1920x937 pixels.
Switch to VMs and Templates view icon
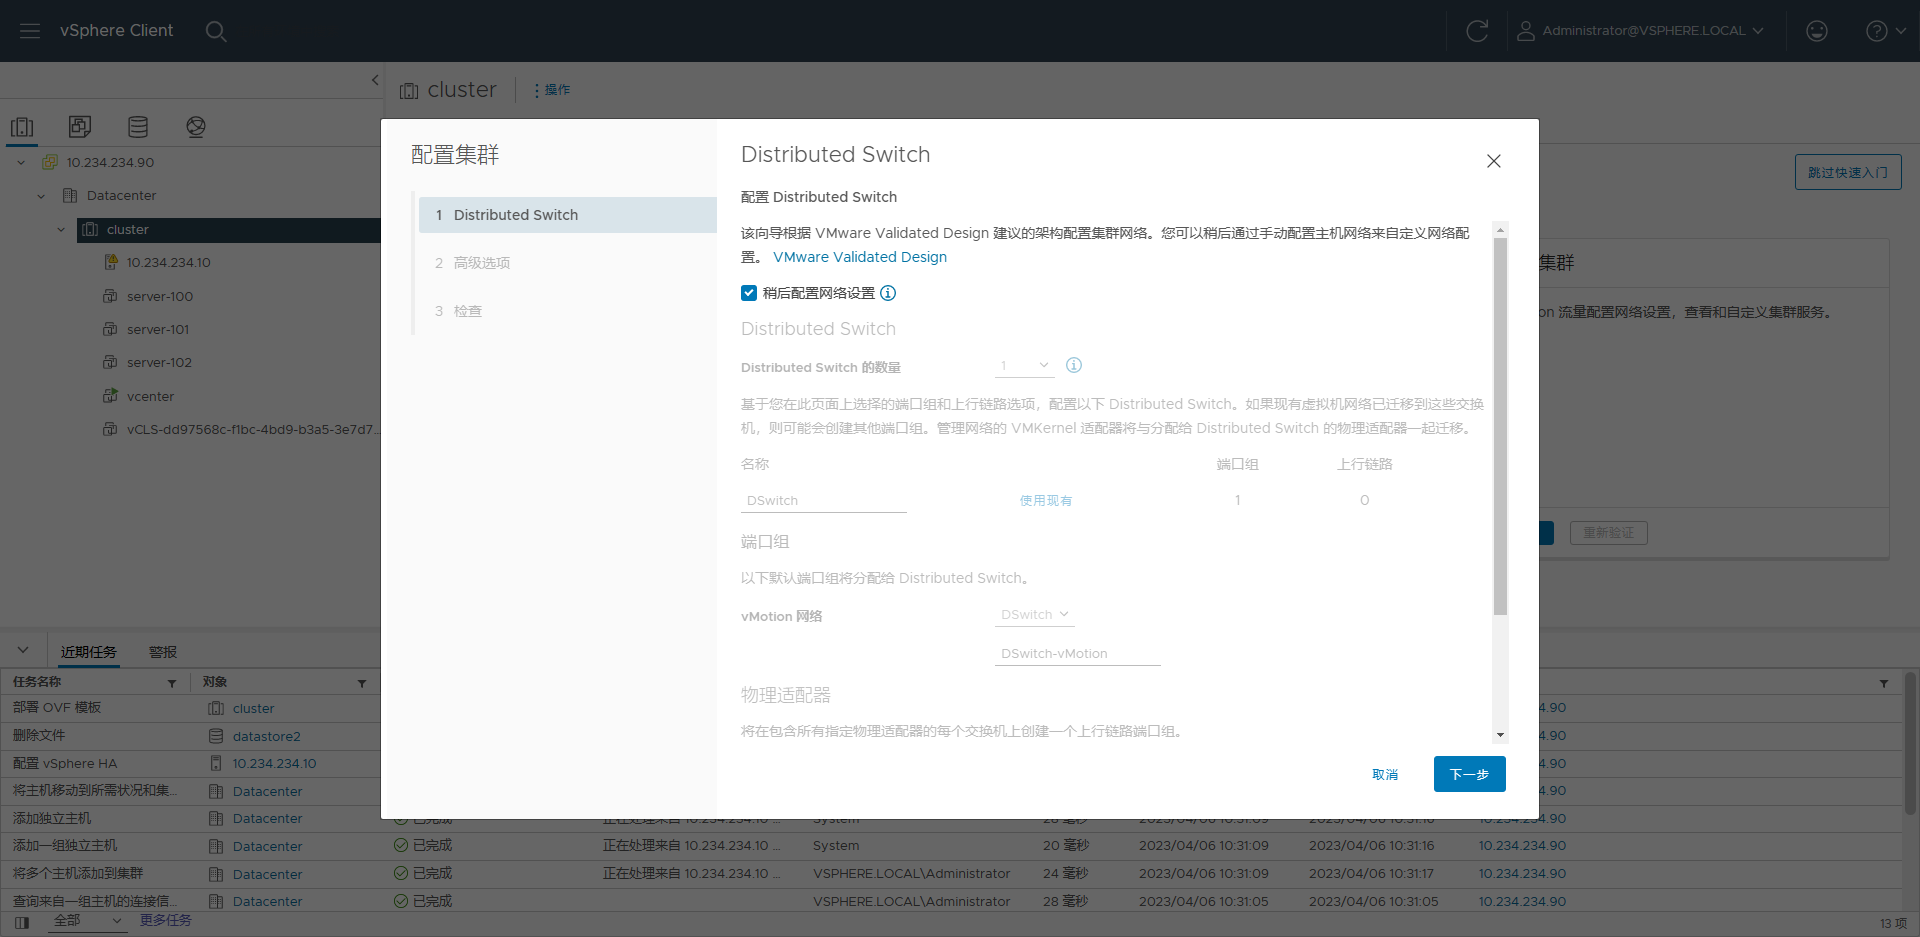point(80,127)
